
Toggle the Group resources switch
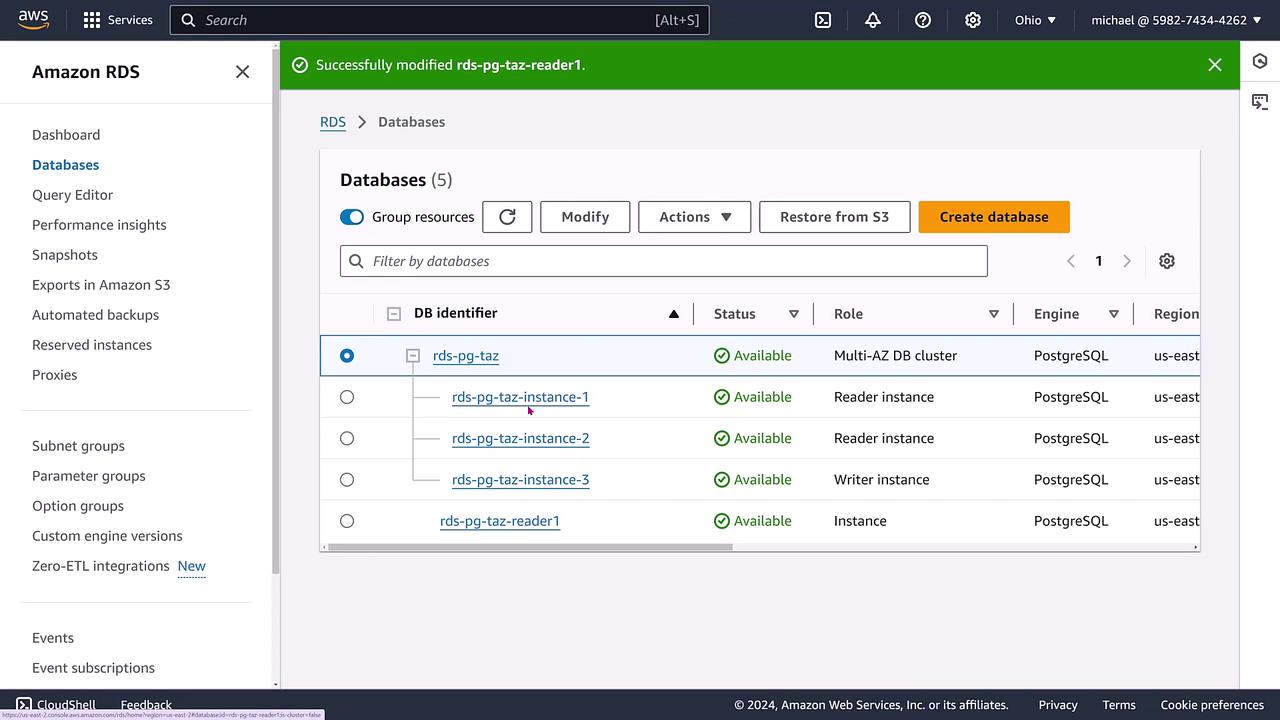pyautogui.click(x=352, y=217)
